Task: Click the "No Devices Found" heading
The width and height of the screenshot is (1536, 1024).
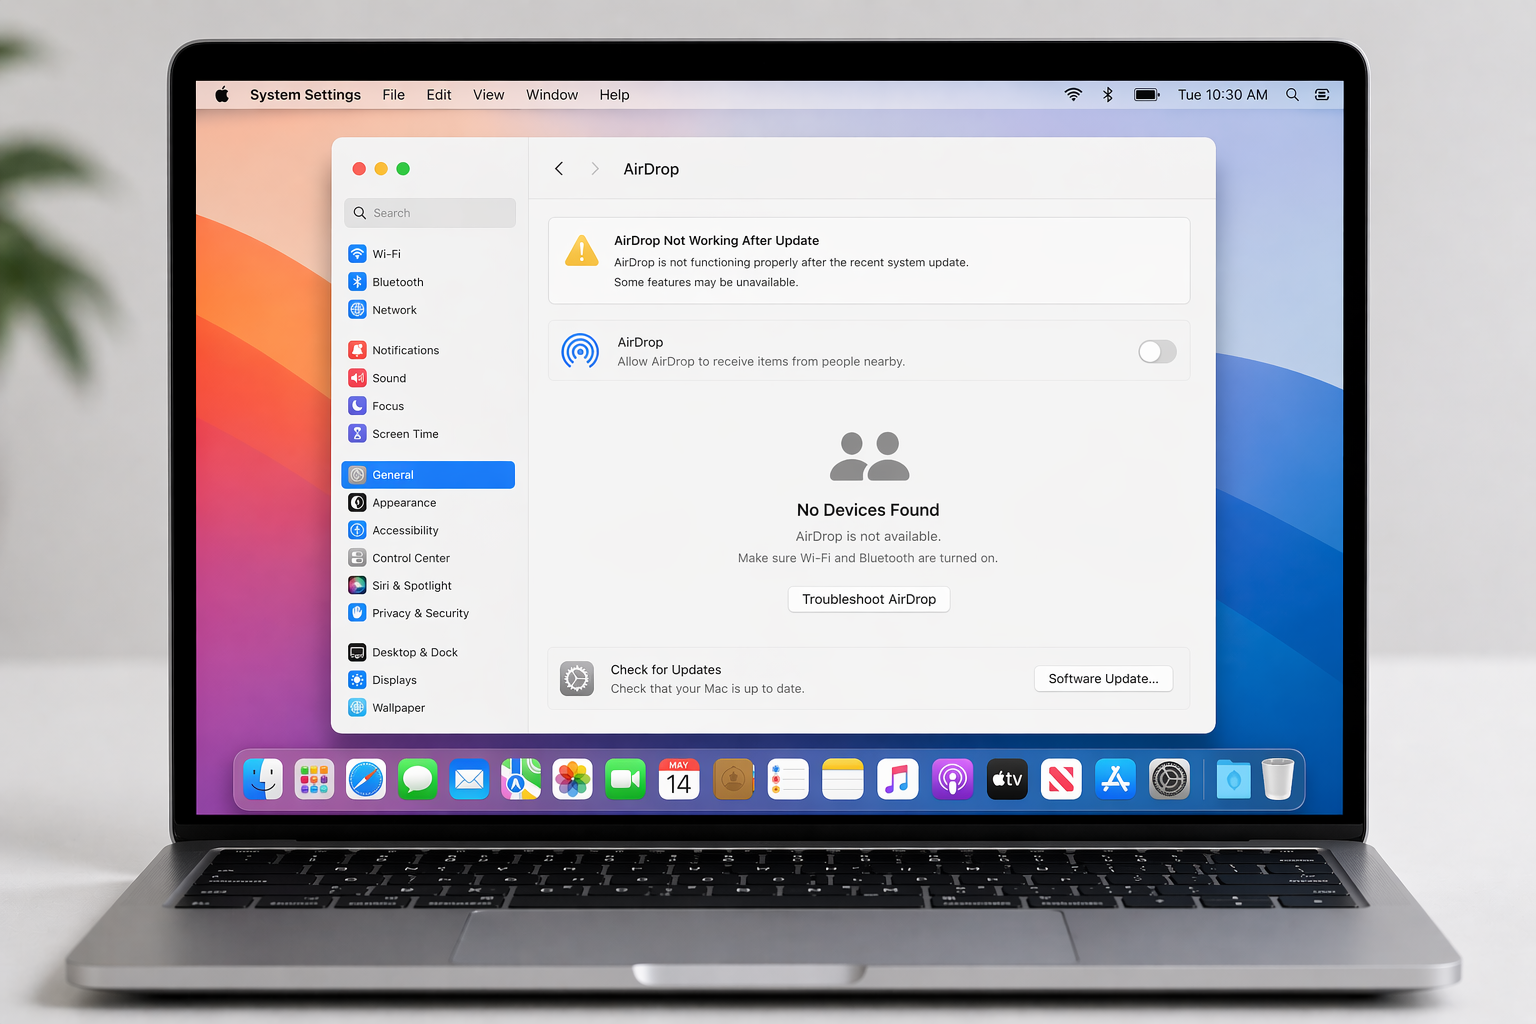Action: [868, 510]
